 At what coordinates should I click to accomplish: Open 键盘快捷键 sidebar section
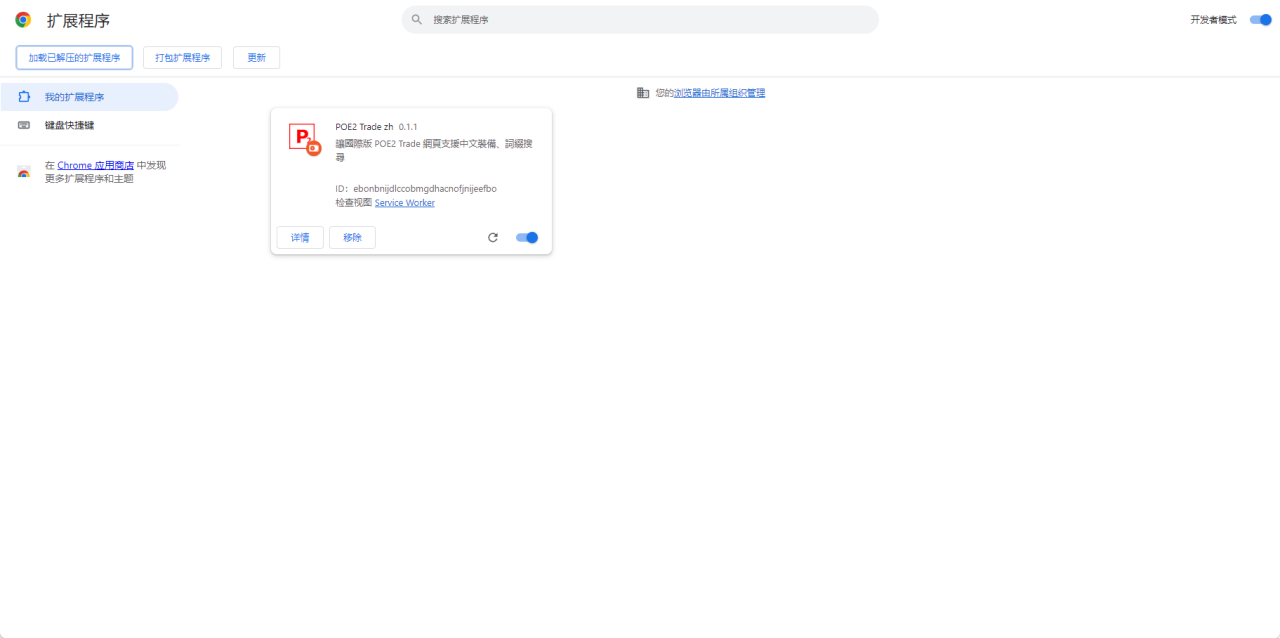pos(69,125)
